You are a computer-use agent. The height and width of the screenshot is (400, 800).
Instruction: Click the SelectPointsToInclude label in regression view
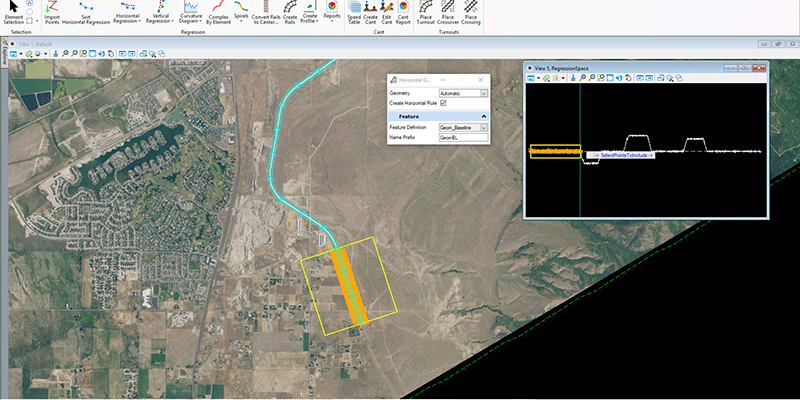pyautogui.click(x=620, y=155)
